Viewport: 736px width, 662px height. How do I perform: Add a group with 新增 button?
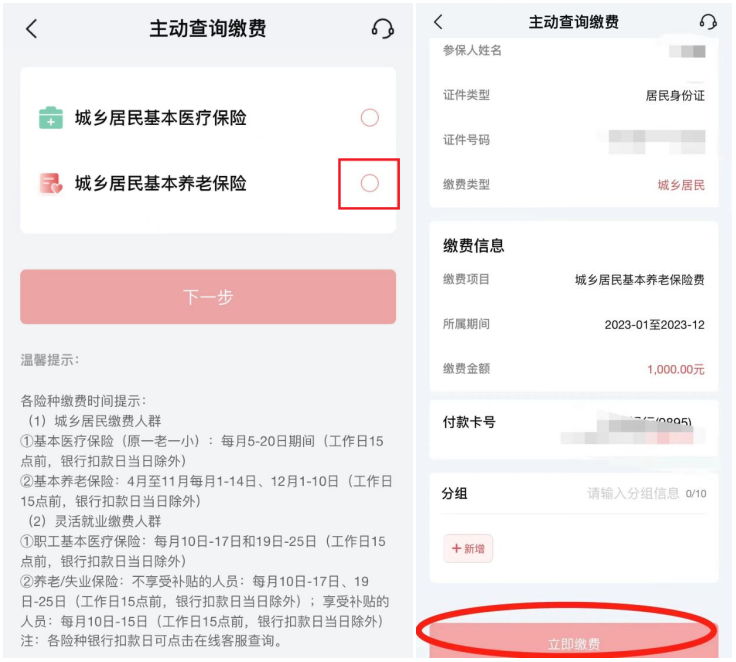pyautogui.click(x=468, y=548)
